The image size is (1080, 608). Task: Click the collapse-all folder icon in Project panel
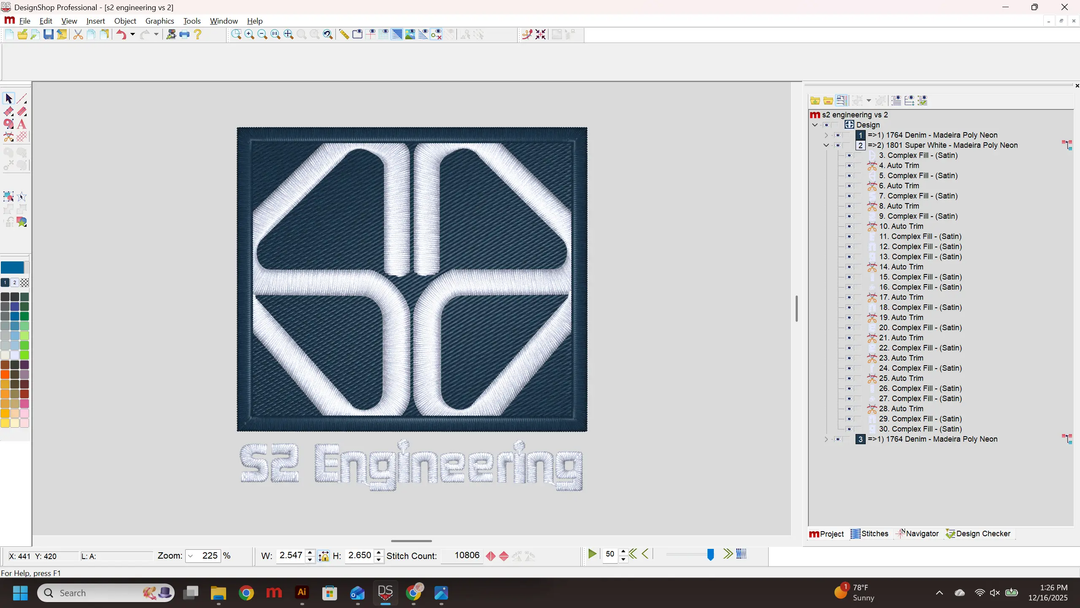(x=828, y=101)
